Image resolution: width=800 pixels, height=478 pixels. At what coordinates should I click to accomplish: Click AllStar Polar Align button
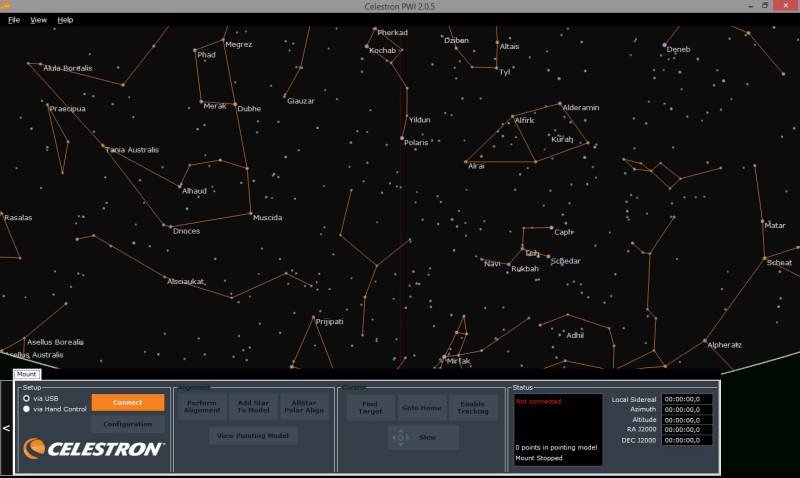coord(304,407)
